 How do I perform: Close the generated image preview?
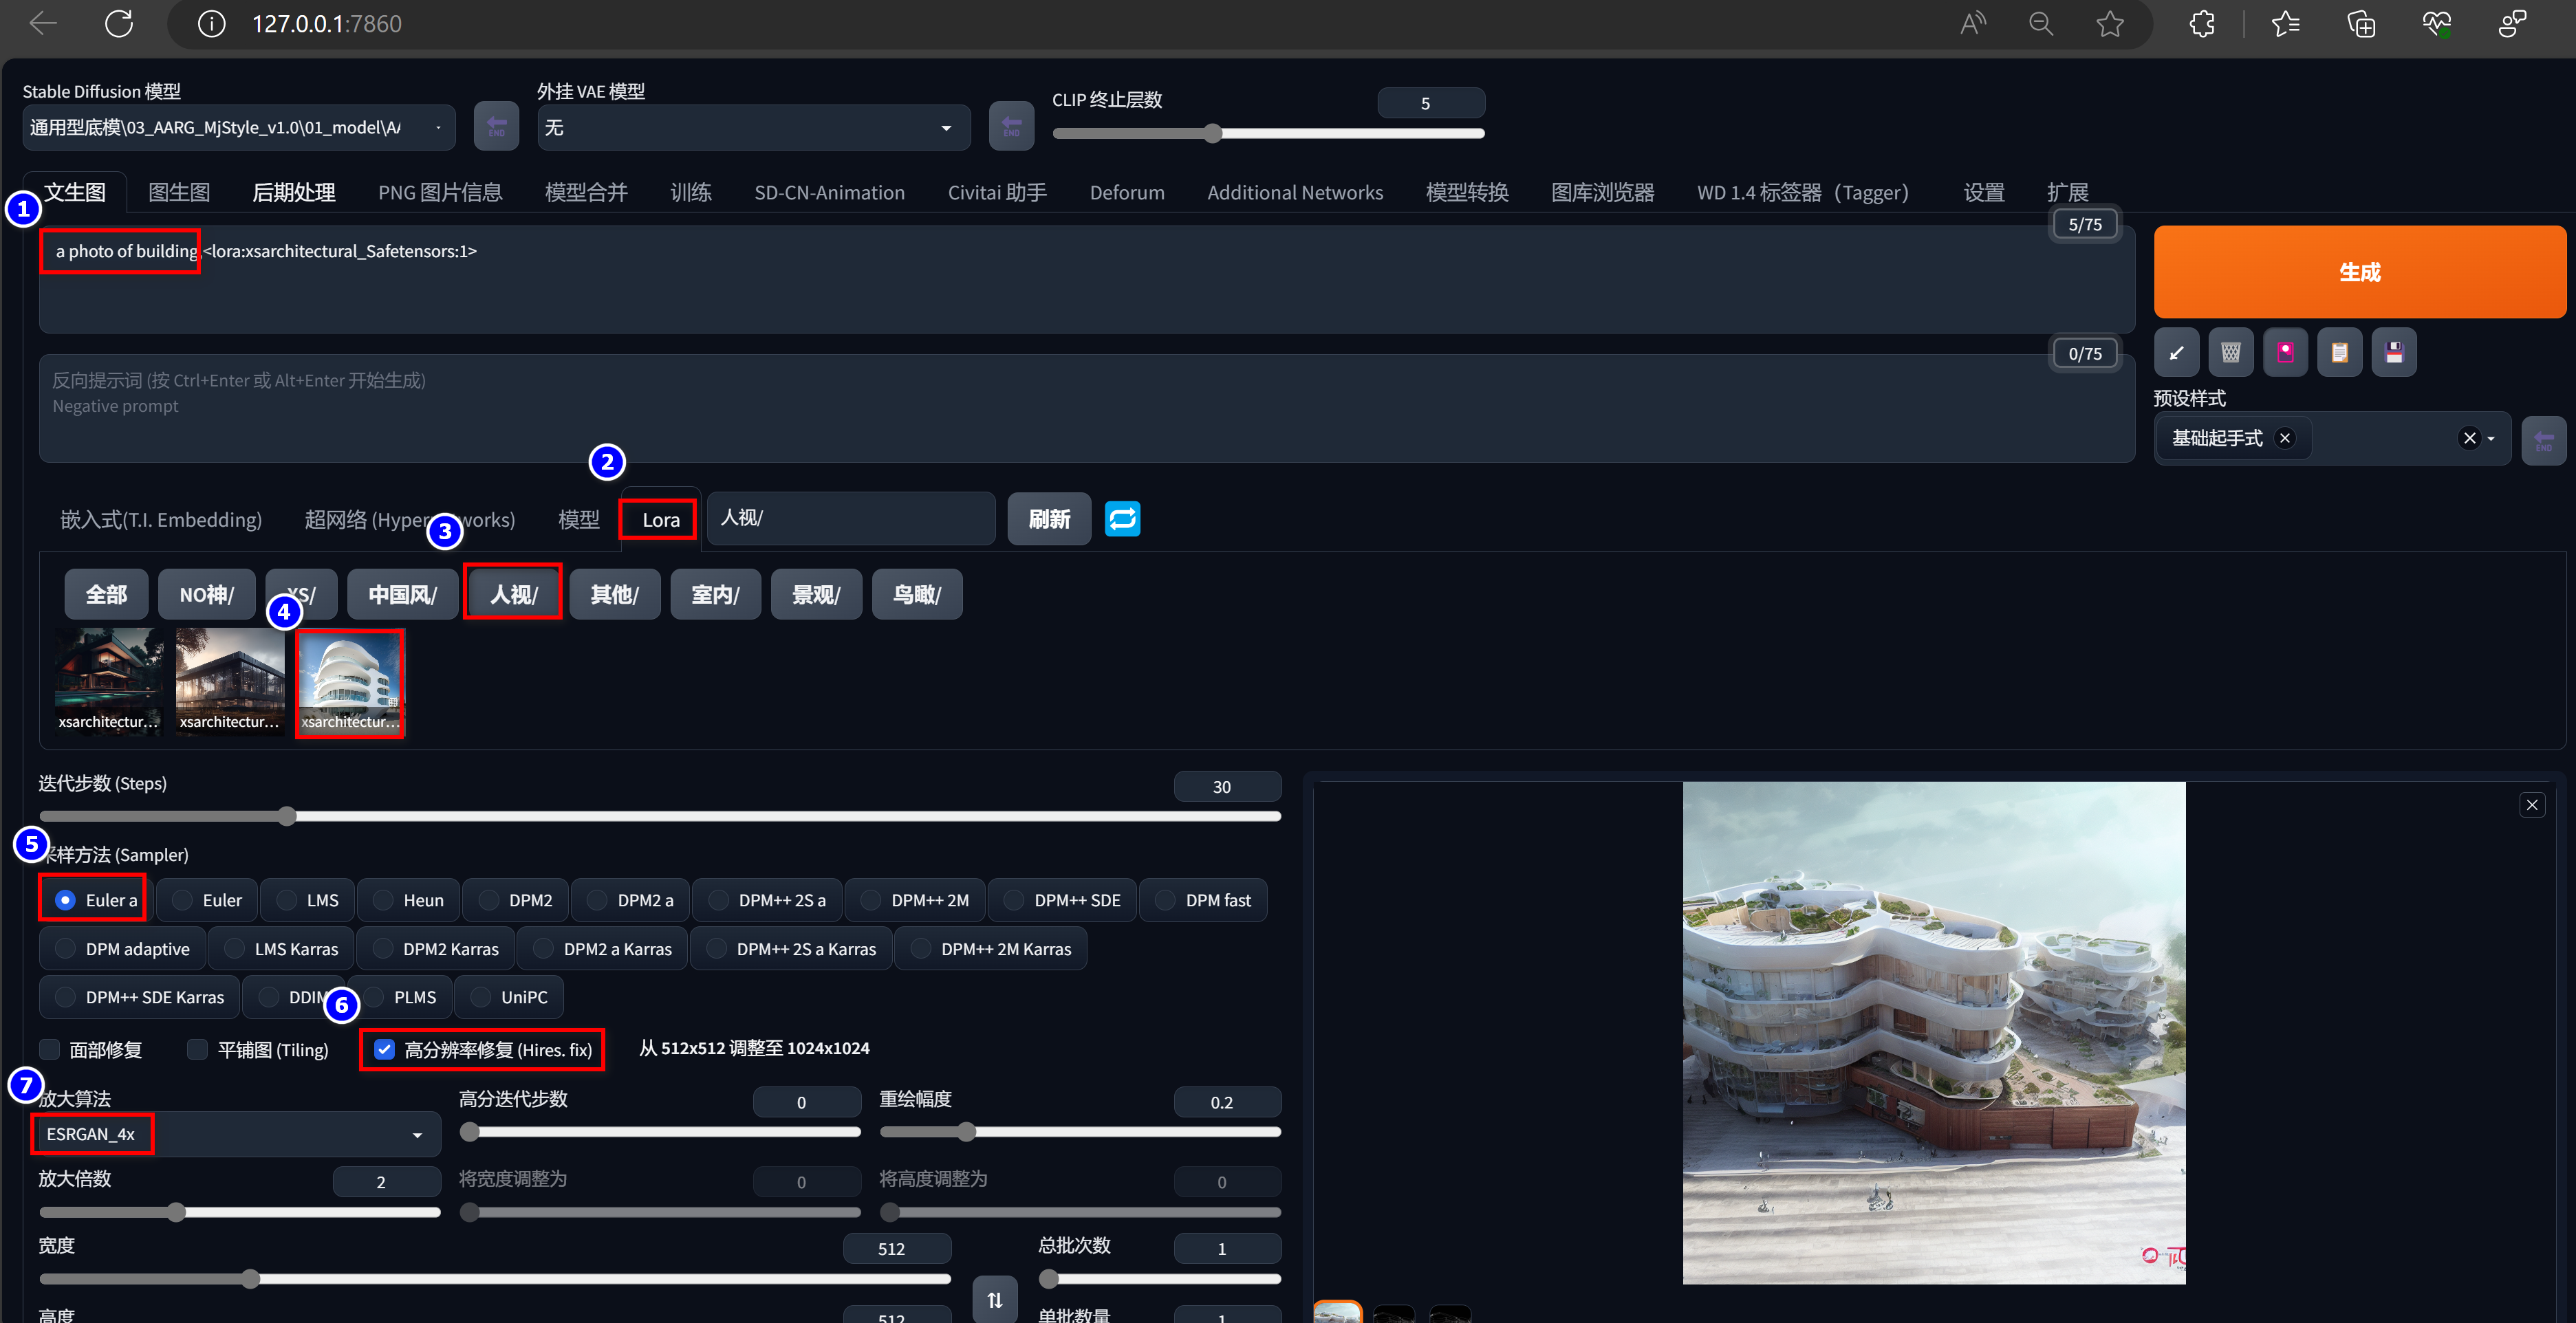tap(2531, 805)
